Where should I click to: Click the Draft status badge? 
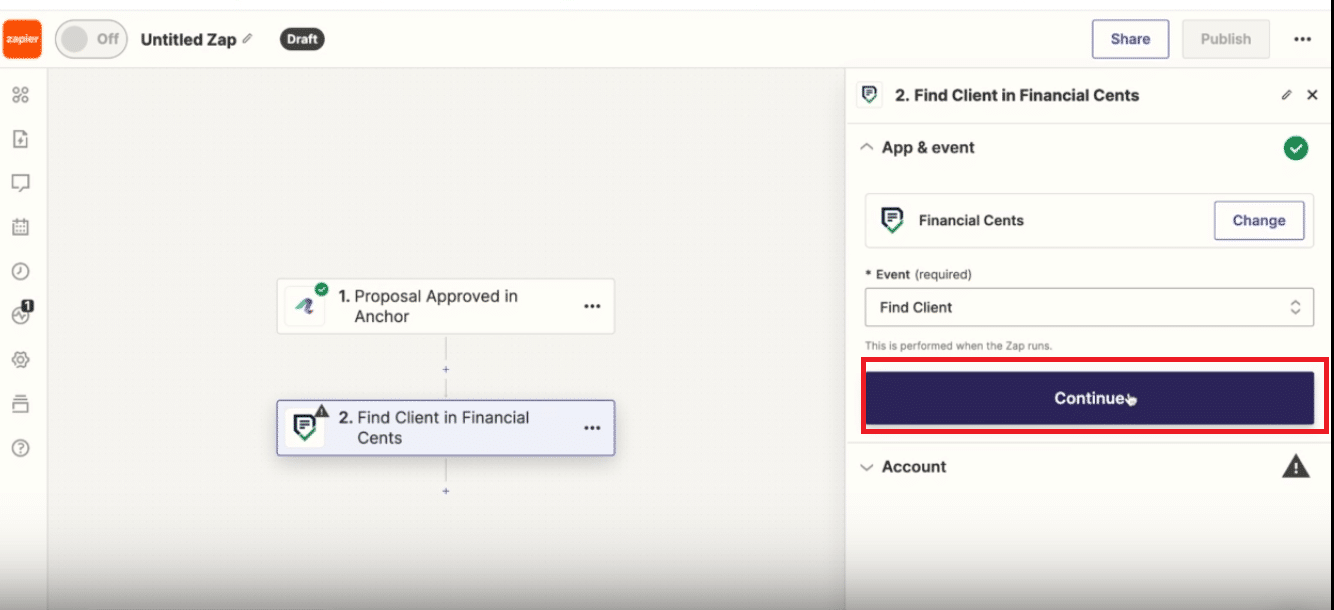(x=302, y=39)
